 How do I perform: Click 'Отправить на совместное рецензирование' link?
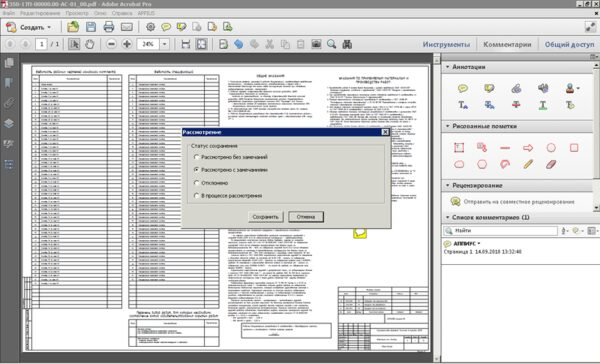point(519,202)
